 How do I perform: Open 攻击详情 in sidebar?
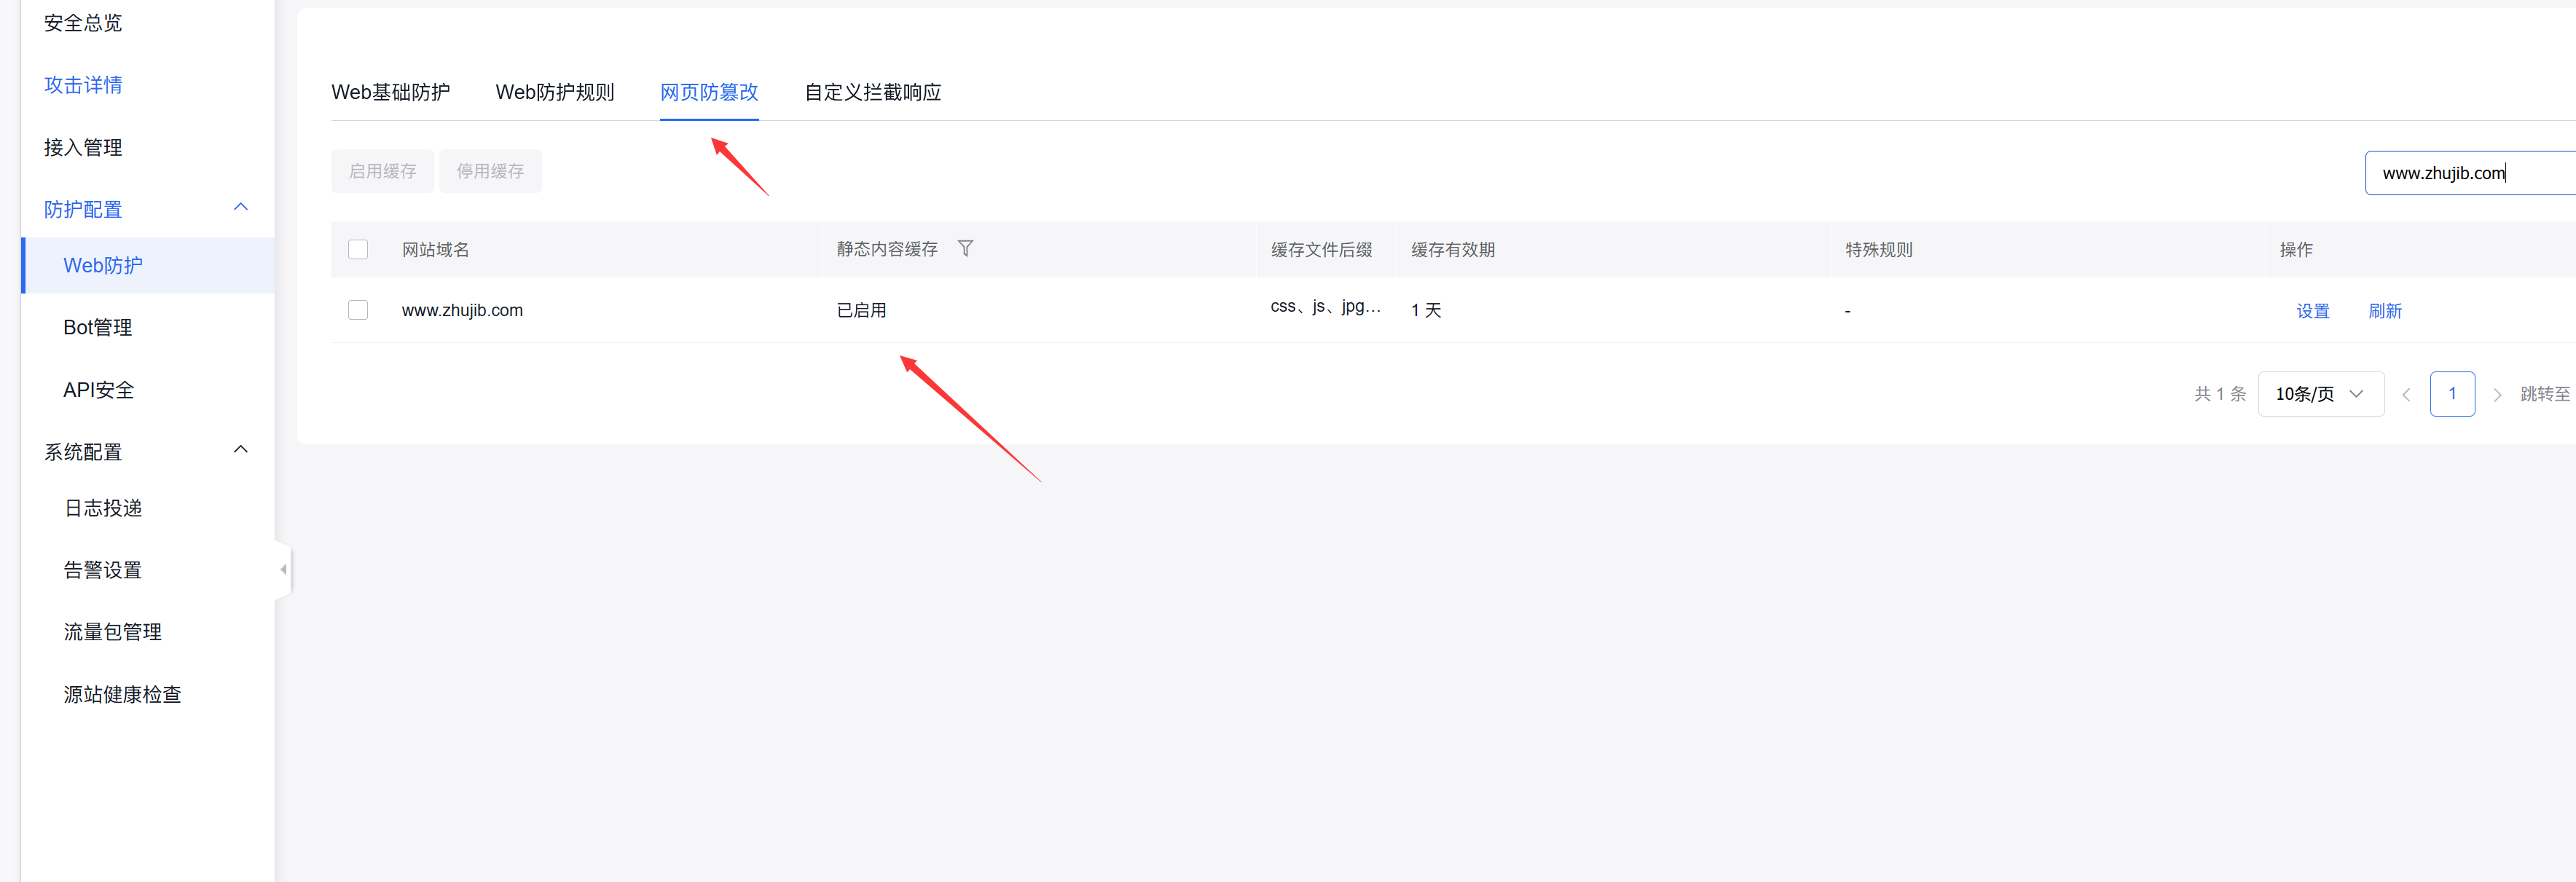tap(83, 85)
